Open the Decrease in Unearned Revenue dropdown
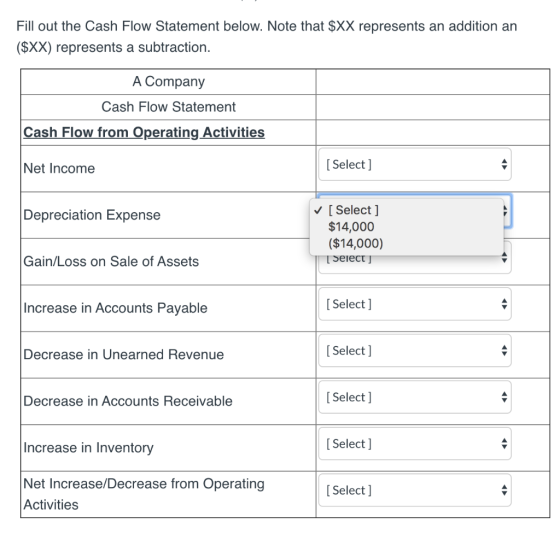 pyautogui.click(x=415, y=350)
